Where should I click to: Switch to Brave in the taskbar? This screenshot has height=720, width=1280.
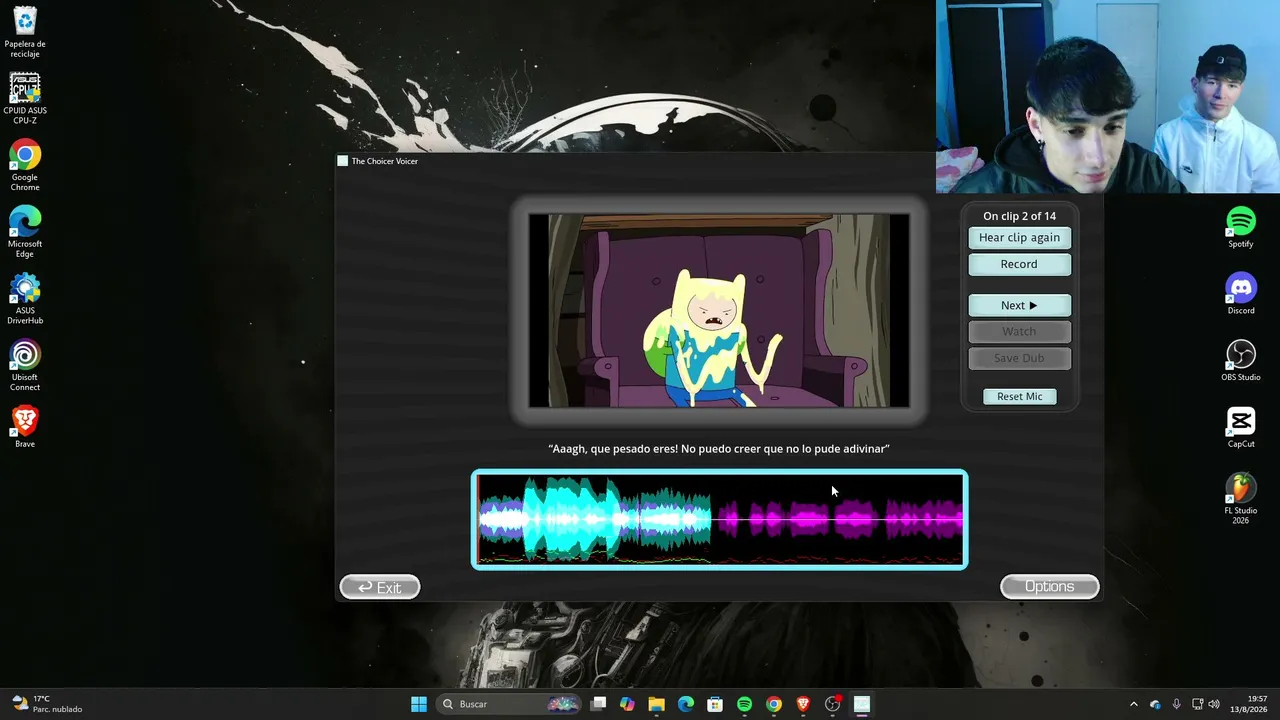point(803,704)
